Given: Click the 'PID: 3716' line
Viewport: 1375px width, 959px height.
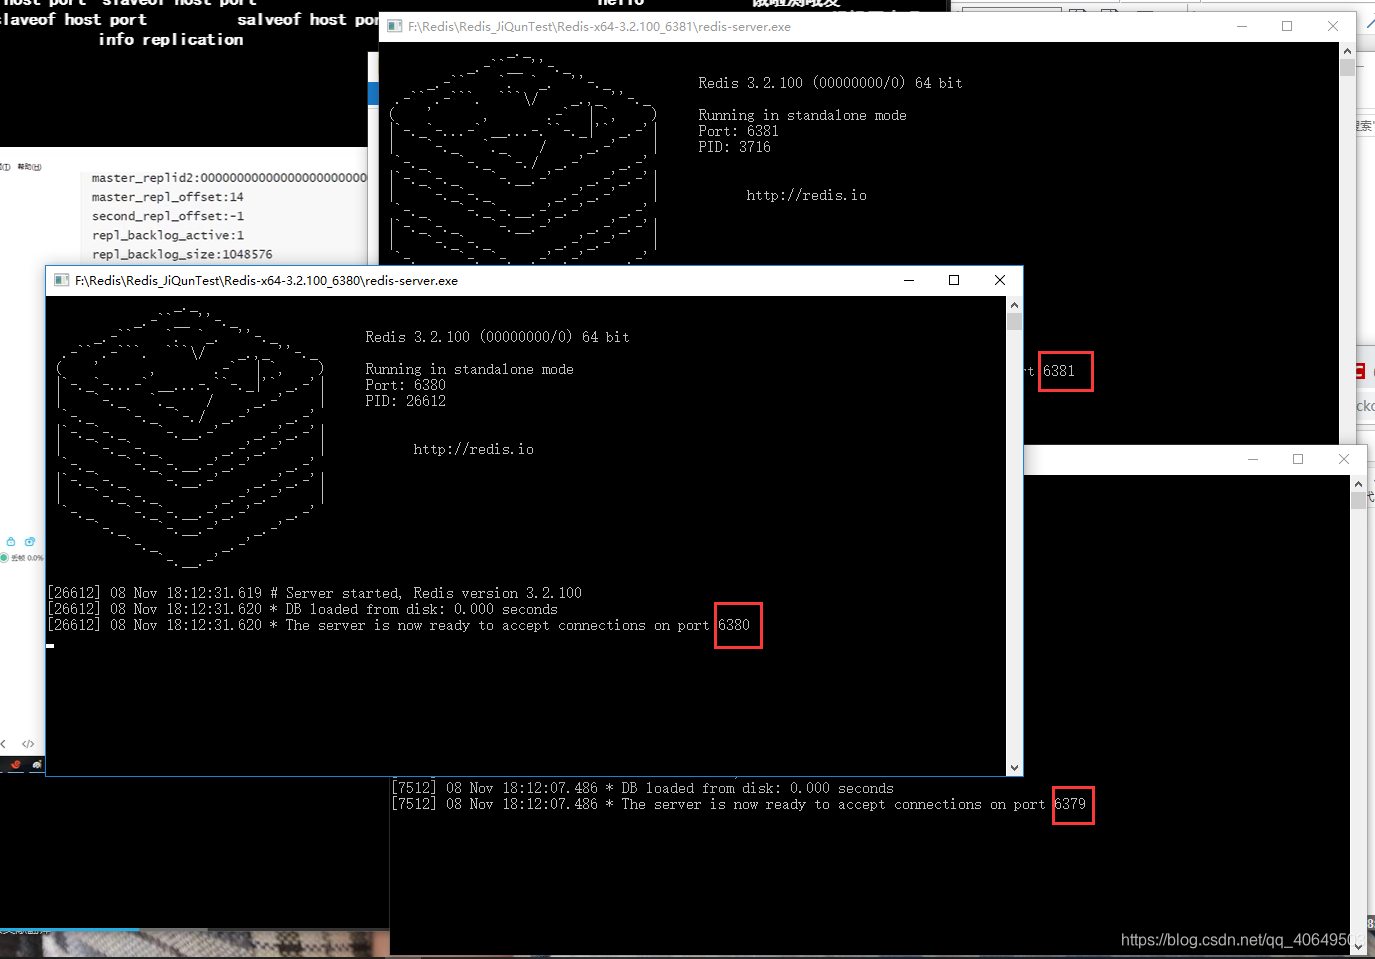Looking at the screenshot, I should tap(735, 147).
